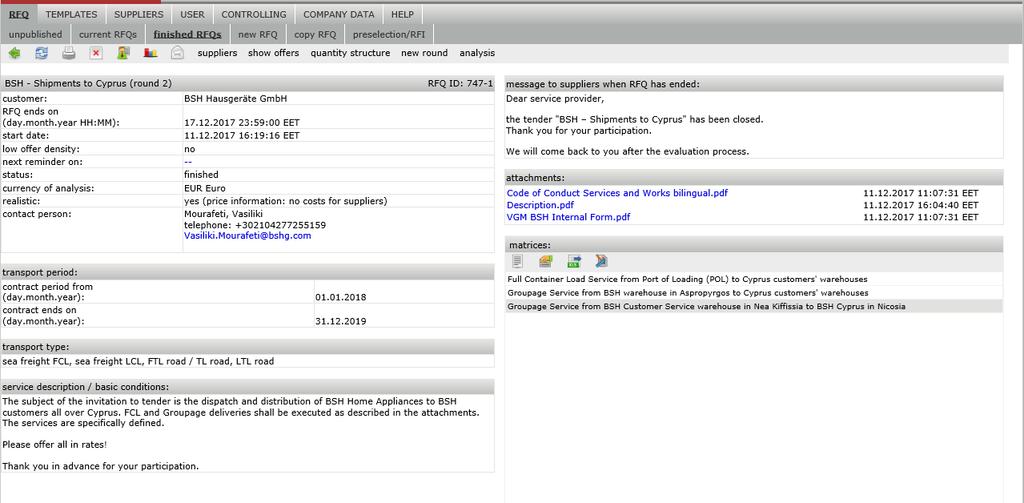Click the orange stacked layers icon under matrices

[x=545, y=261]
